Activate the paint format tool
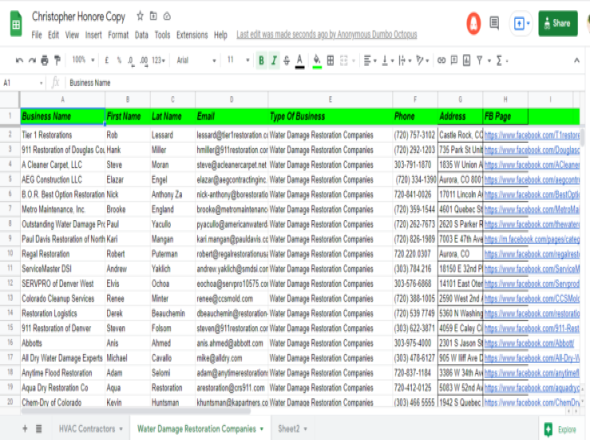Image resolution: width=590 pixels, height=440 pixels. tap(57, 60)
